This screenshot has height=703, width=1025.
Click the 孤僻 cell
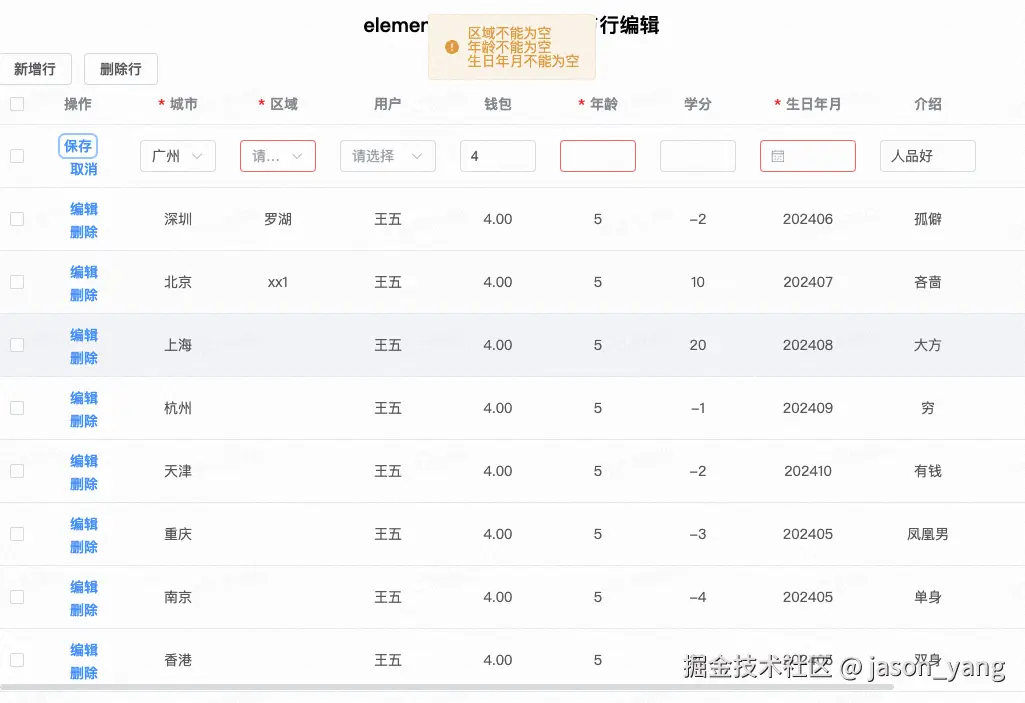tap(928, 219)
